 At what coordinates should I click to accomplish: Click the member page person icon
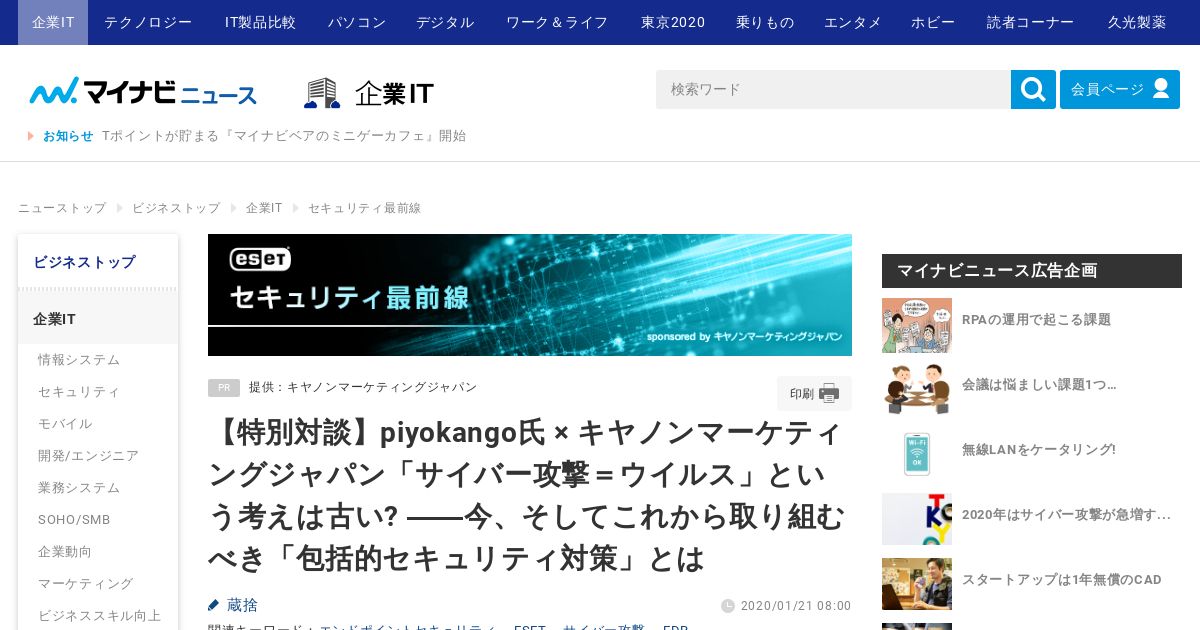point(1161,89)
